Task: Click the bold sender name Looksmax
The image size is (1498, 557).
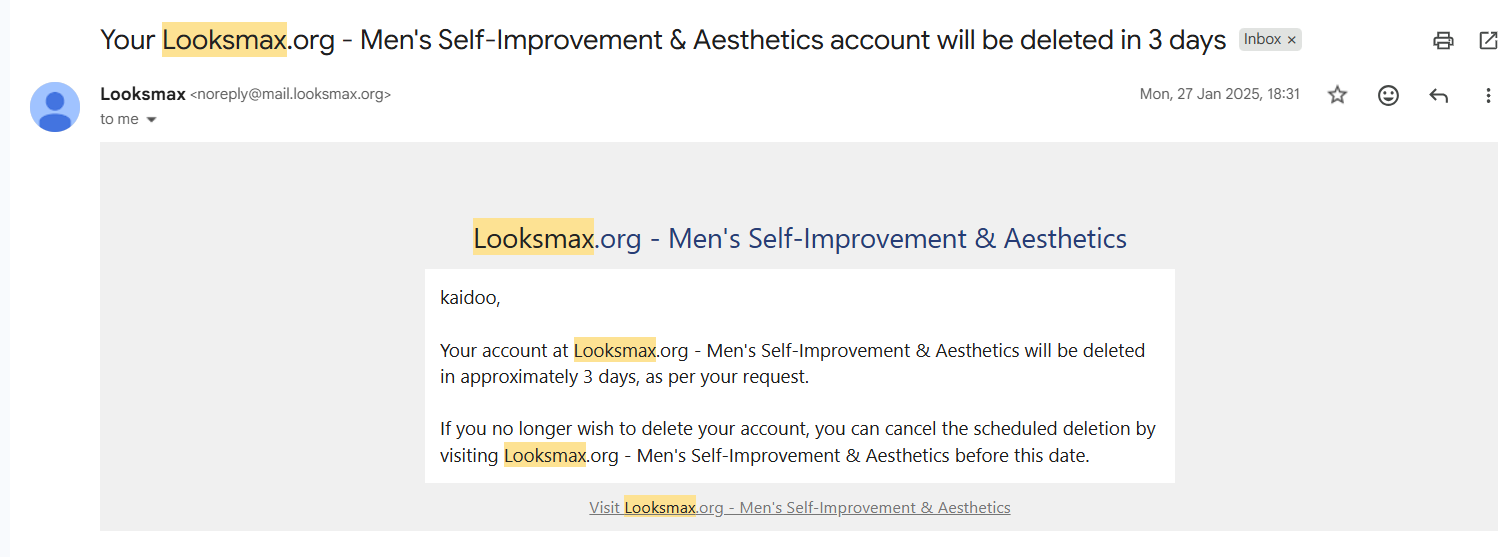Action: pos(143,94)
